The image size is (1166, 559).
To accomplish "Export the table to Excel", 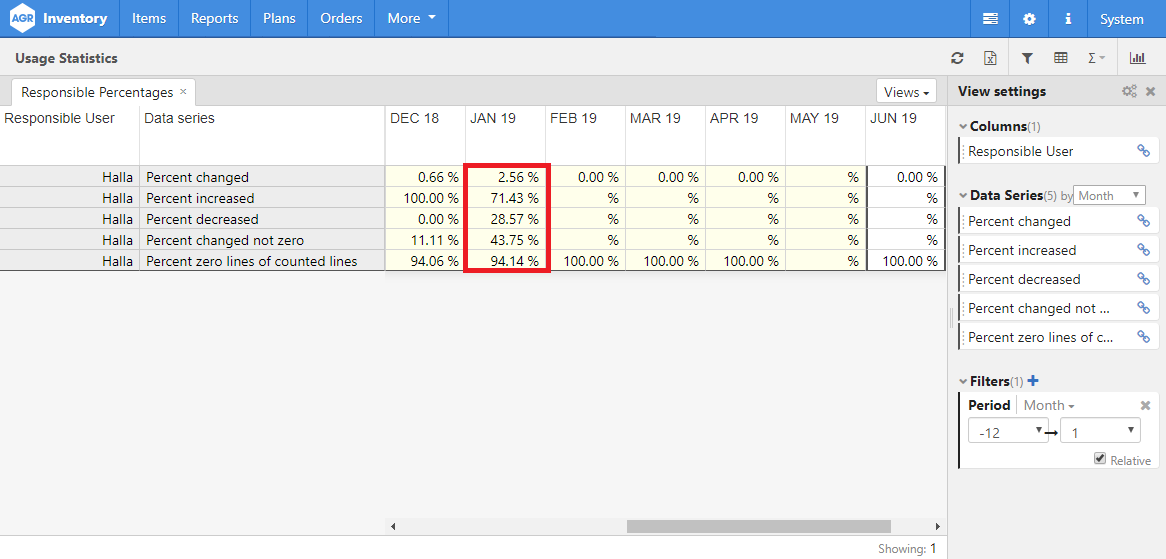I will point(990,59).
